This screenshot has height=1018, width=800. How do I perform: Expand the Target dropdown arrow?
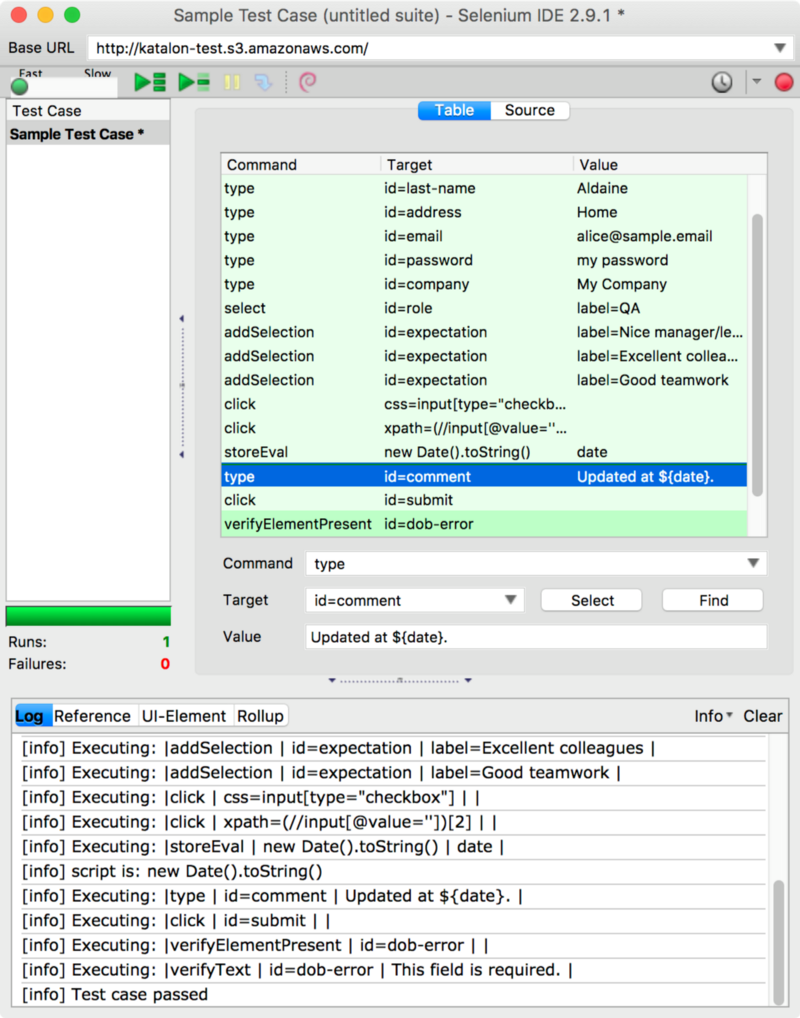[510, 600]
